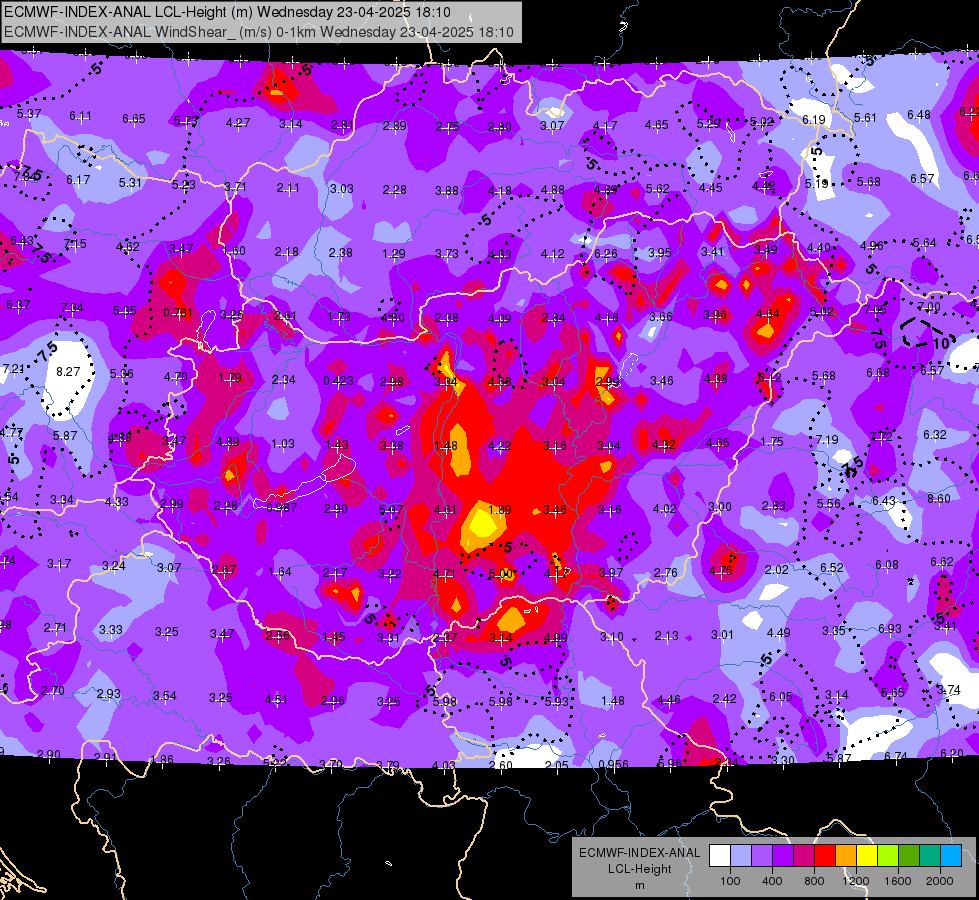Select the white legend swatch
Image resolution: width=979 pixels, height=900 pixels.
coord(720,856)
